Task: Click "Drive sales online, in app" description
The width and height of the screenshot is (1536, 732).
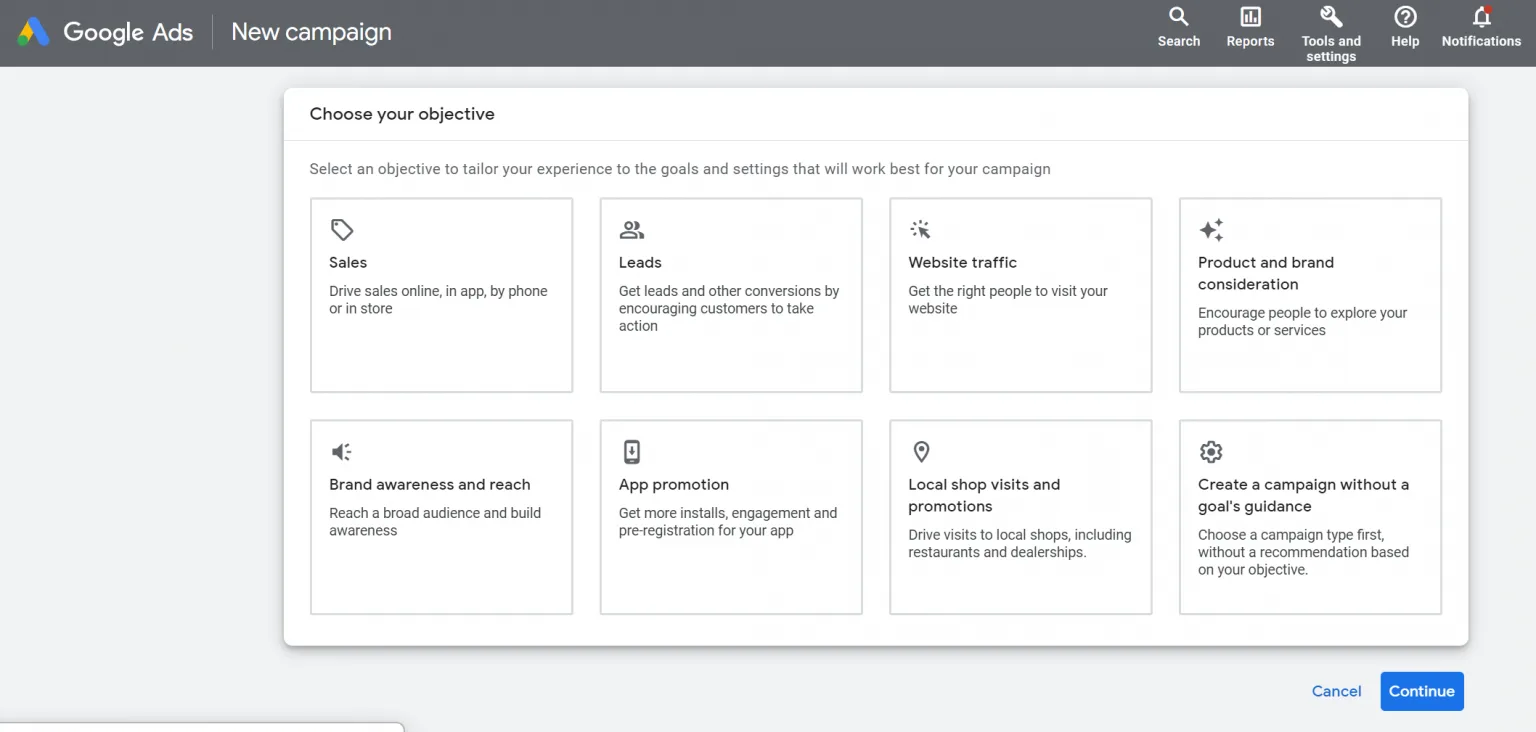Action: click(438, 300)
